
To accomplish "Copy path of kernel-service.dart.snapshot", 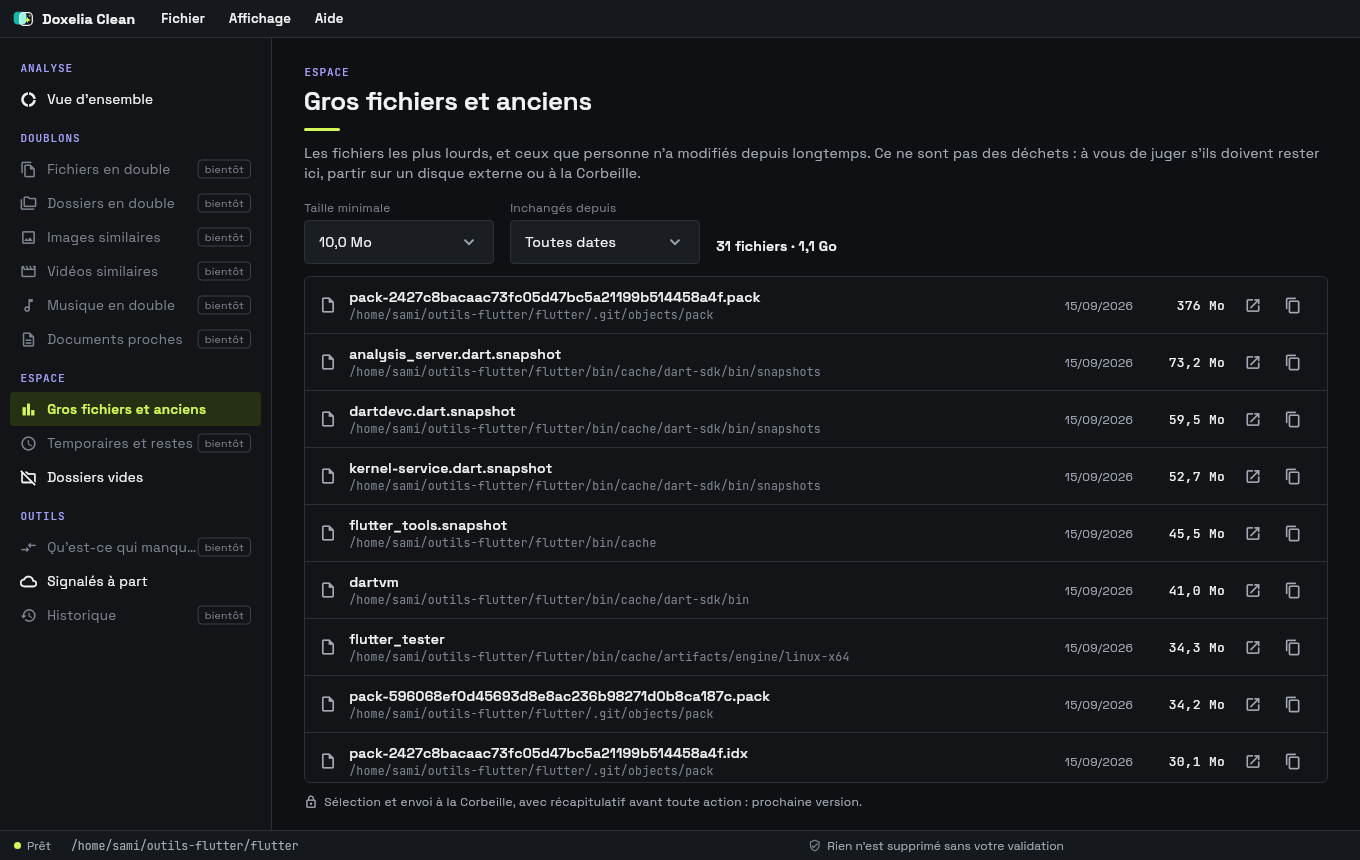I will click(1293, 476).
